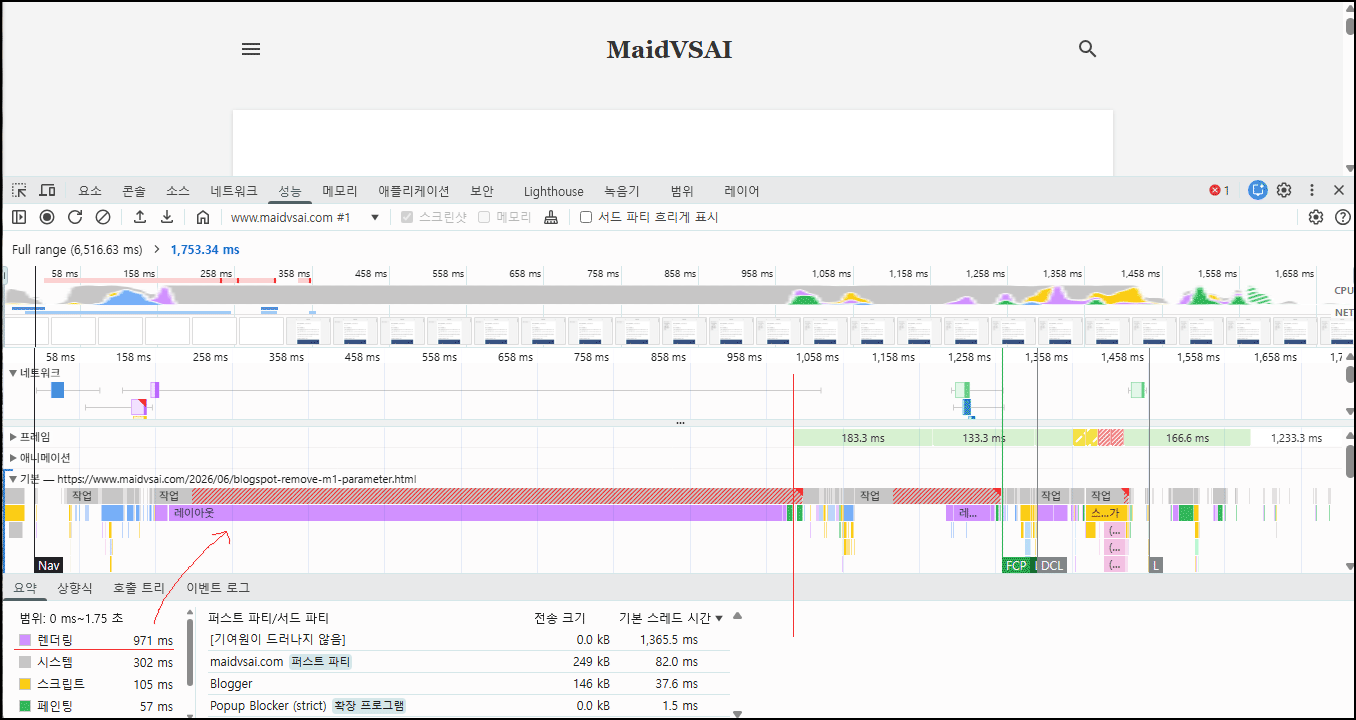
Task: Clear the recording with the clear icon
Action: click(103, 217)
